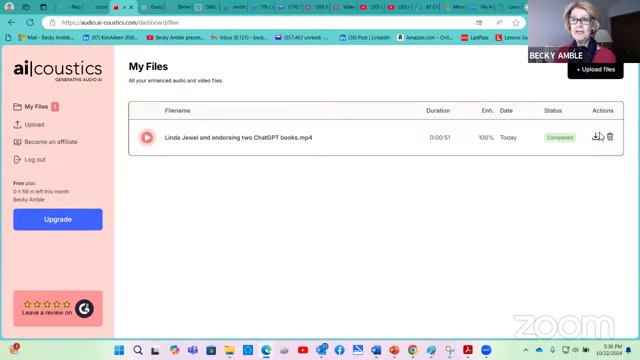Open Microsoft Word from taskbar
The height and width of the screenshot is (360, 640).
[376, 350]
